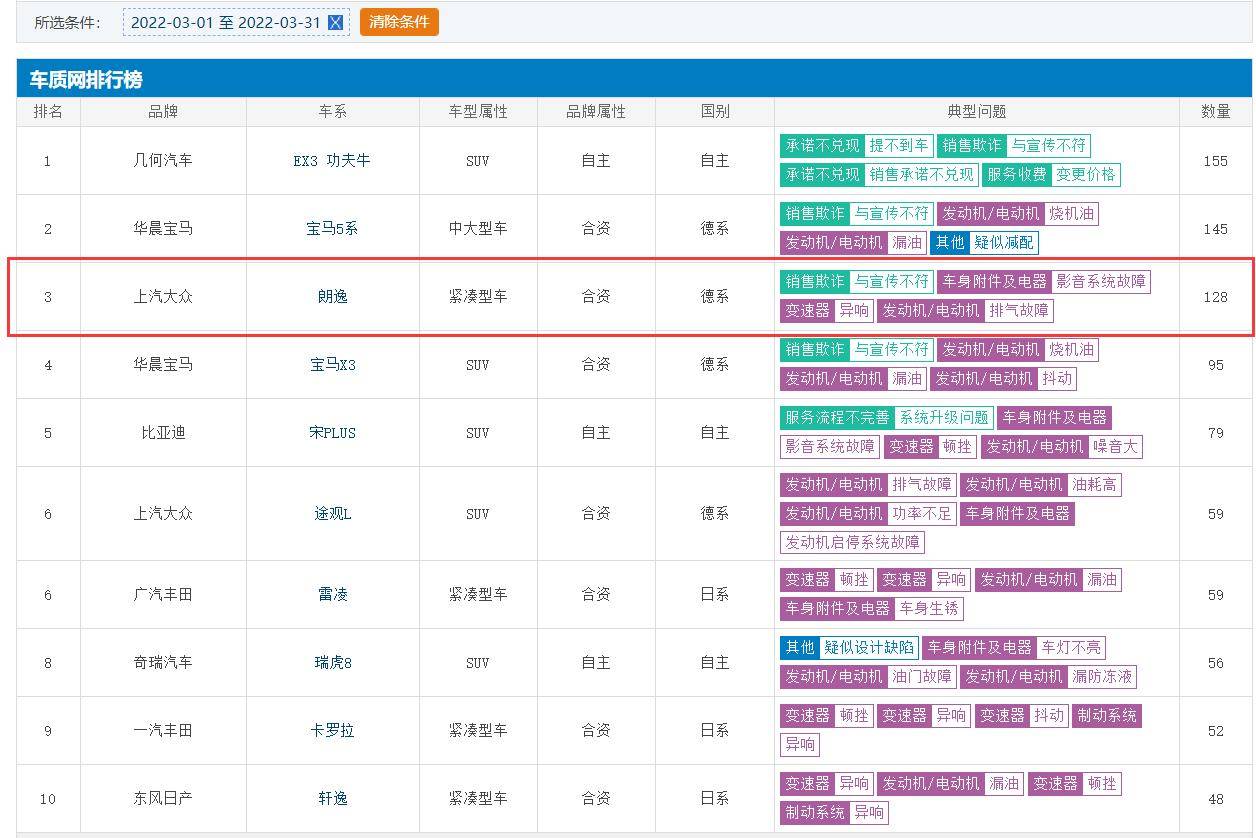
Task: Select the 提不到车 issue tag for EX3
Action: (x=899, y=146)
